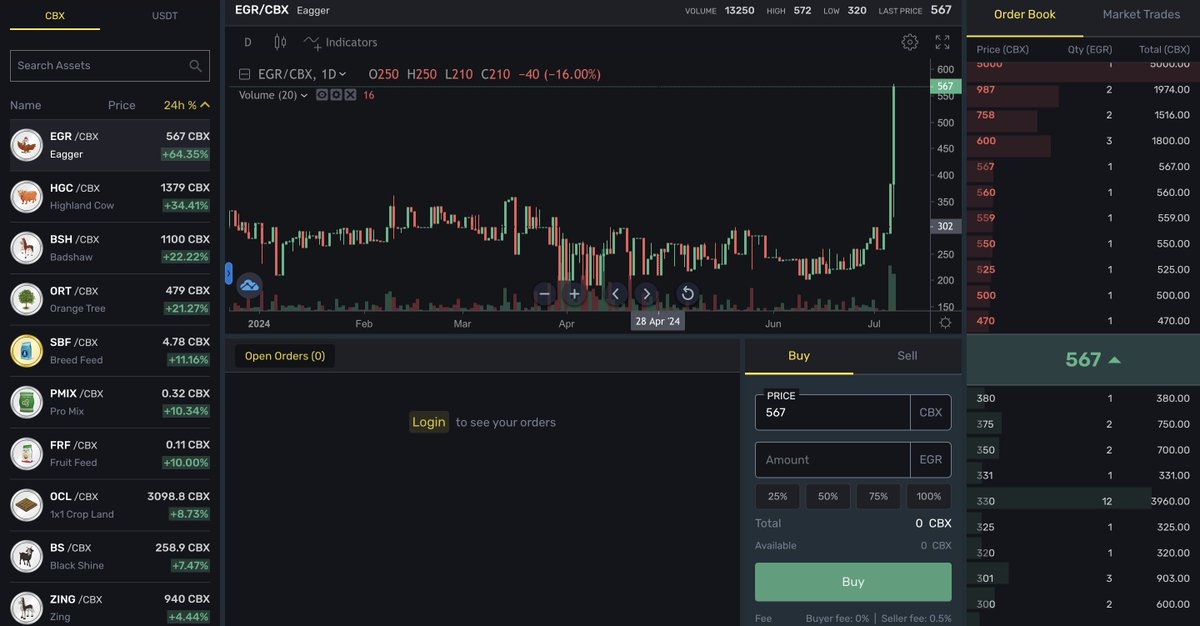Select the ZING /CBX asset row
The image size is (1200, 626).
pyautogui.click(x=110, y=608)
